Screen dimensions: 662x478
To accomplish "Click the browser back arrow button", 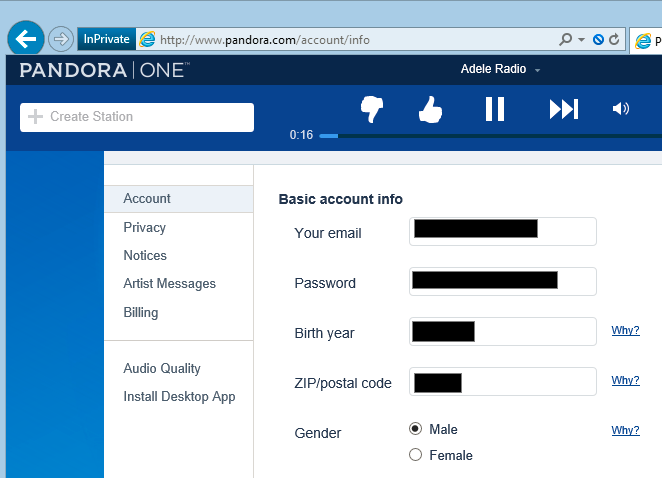I will point(26,39).
